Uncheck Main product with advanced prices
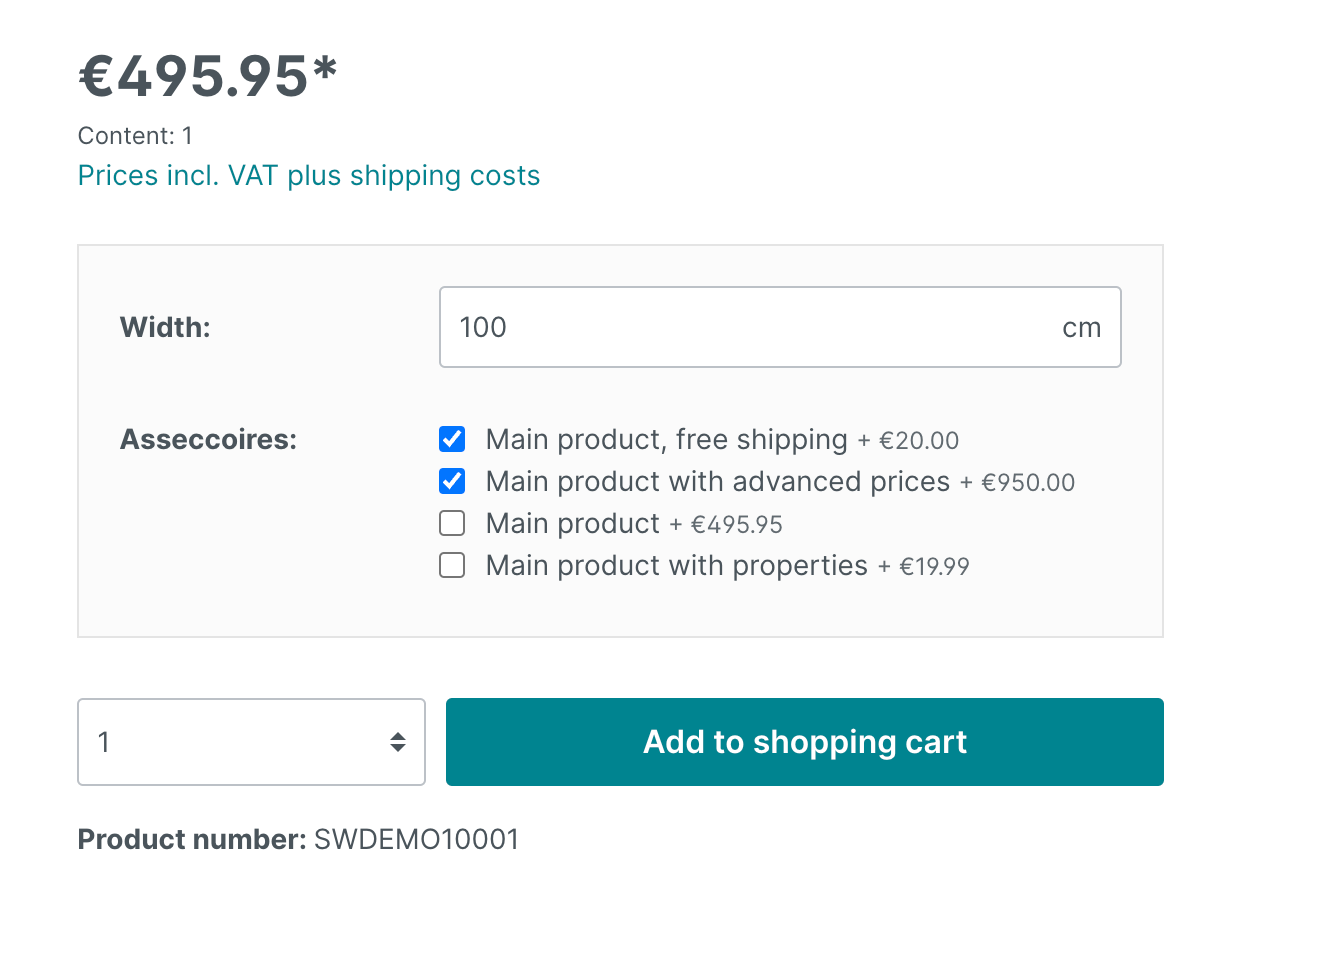Image resolution: width=1328 pixels, height=958 pixels. [x=452, y=481]
